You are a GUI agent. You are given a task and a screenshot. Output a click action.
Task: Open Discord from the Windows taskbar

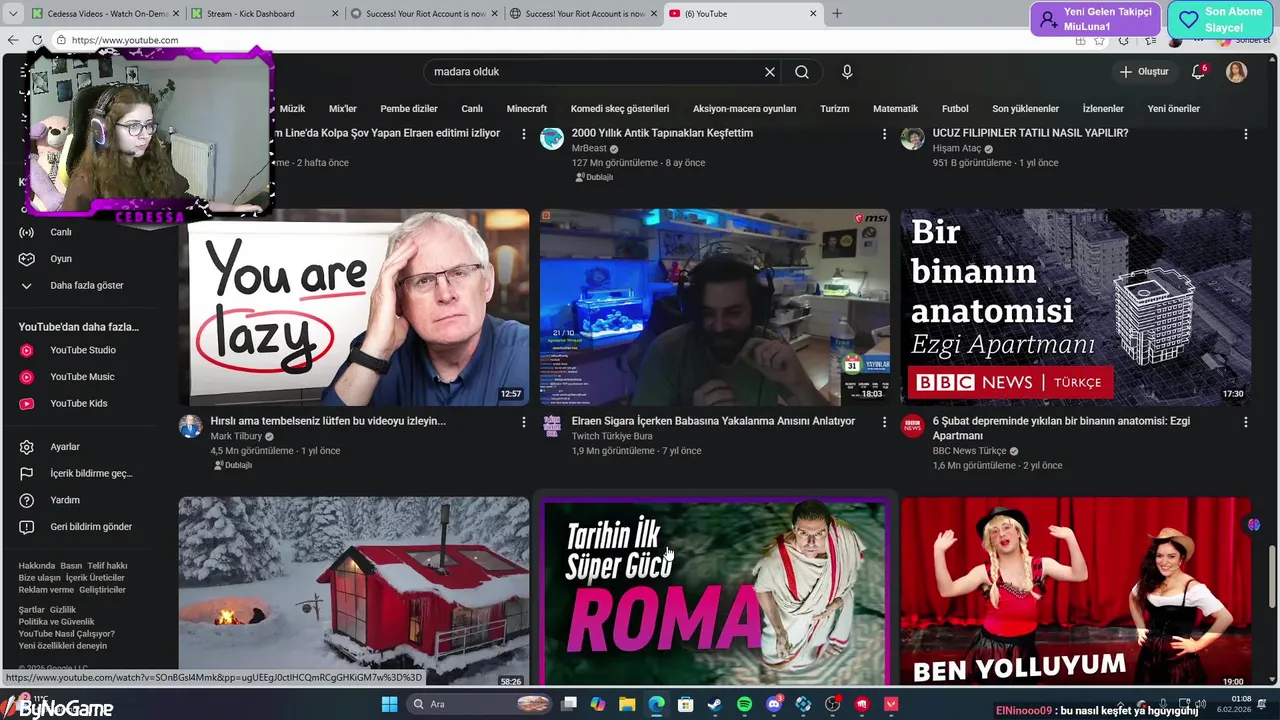774,704
